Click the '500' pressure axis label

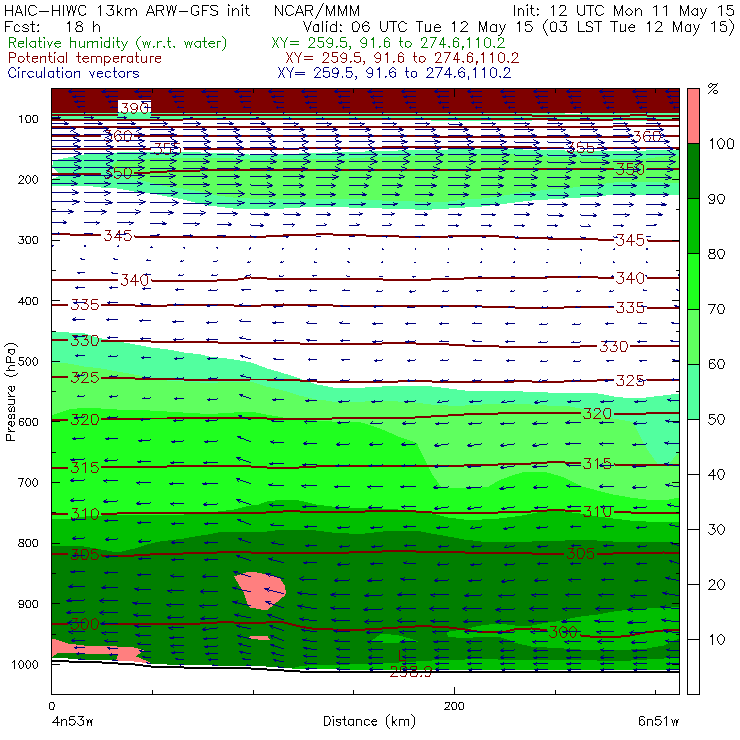pyautogui.click(x=28, y=362)
